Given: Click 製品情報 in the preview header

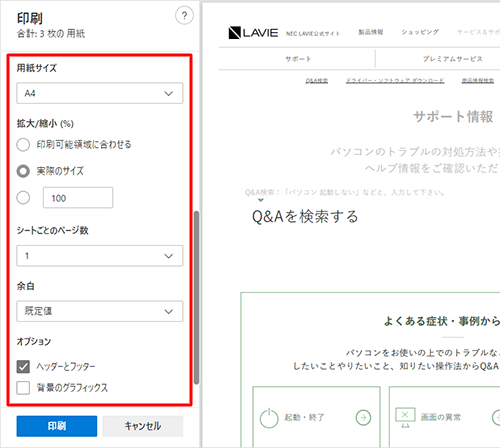Looking at the screenshot, I should click(x=371, y=32).
